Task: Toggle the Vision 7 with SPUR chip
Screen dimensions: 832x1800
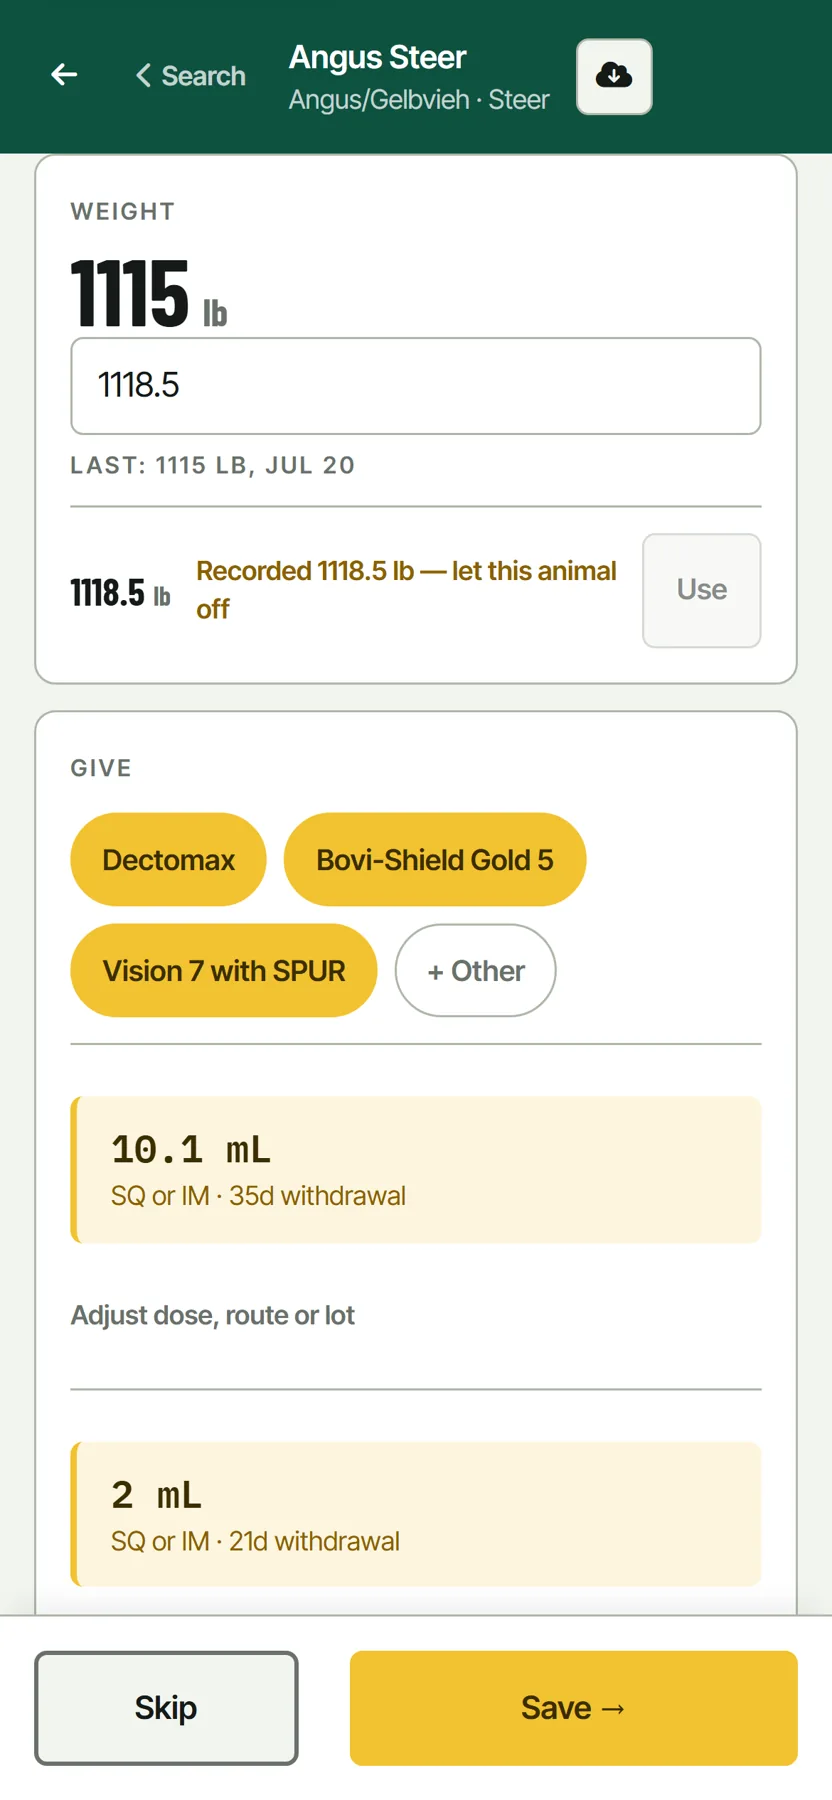Action: pyautogui.click(x=224, y=971)
